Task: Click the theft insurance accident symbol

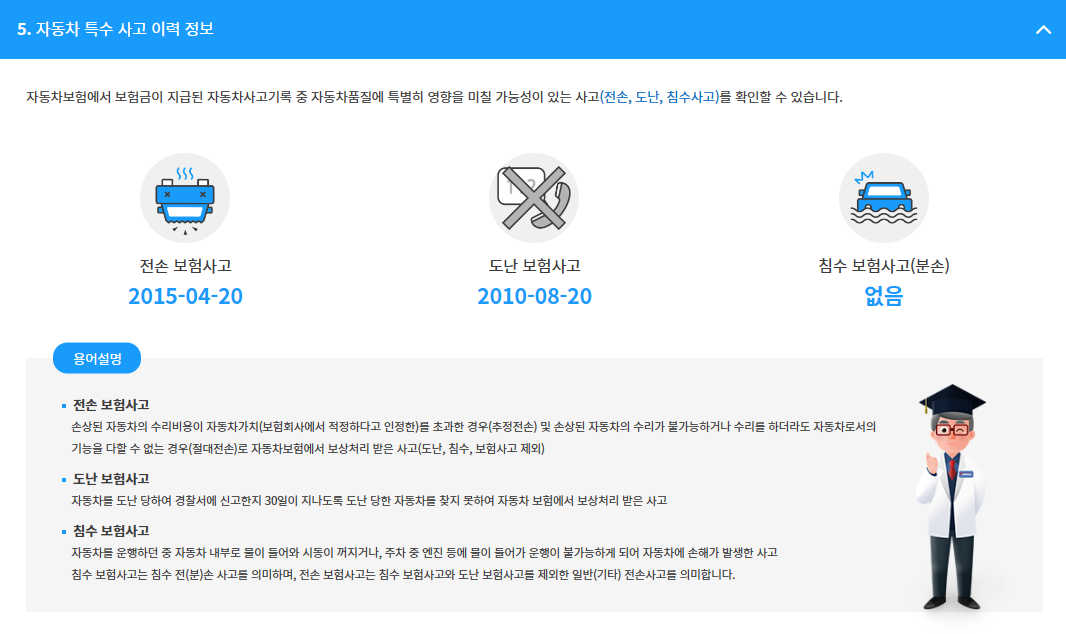Action: (x=533, y=197)
